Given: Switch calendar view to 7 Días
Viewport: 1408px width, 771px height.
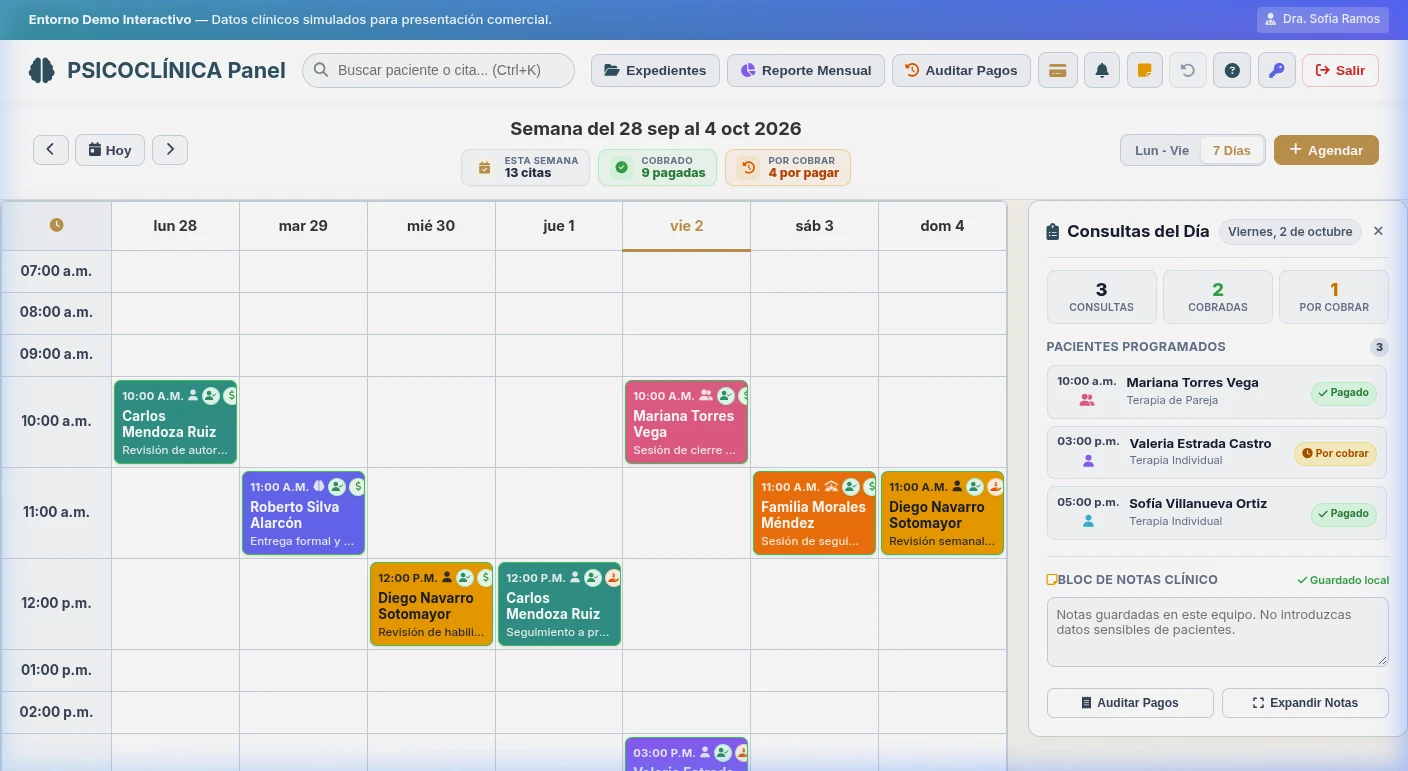Looking at the screenshot, I should (x=1232, y=150).
